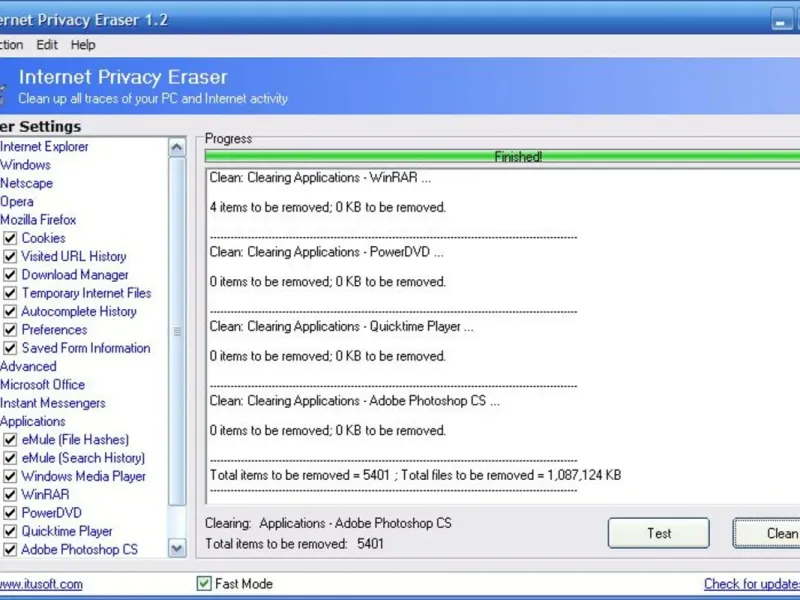Uncheck Quicktime Player checkbox
Screen dimensions: 800x600
pyautogui.click(x=10, y=532)
